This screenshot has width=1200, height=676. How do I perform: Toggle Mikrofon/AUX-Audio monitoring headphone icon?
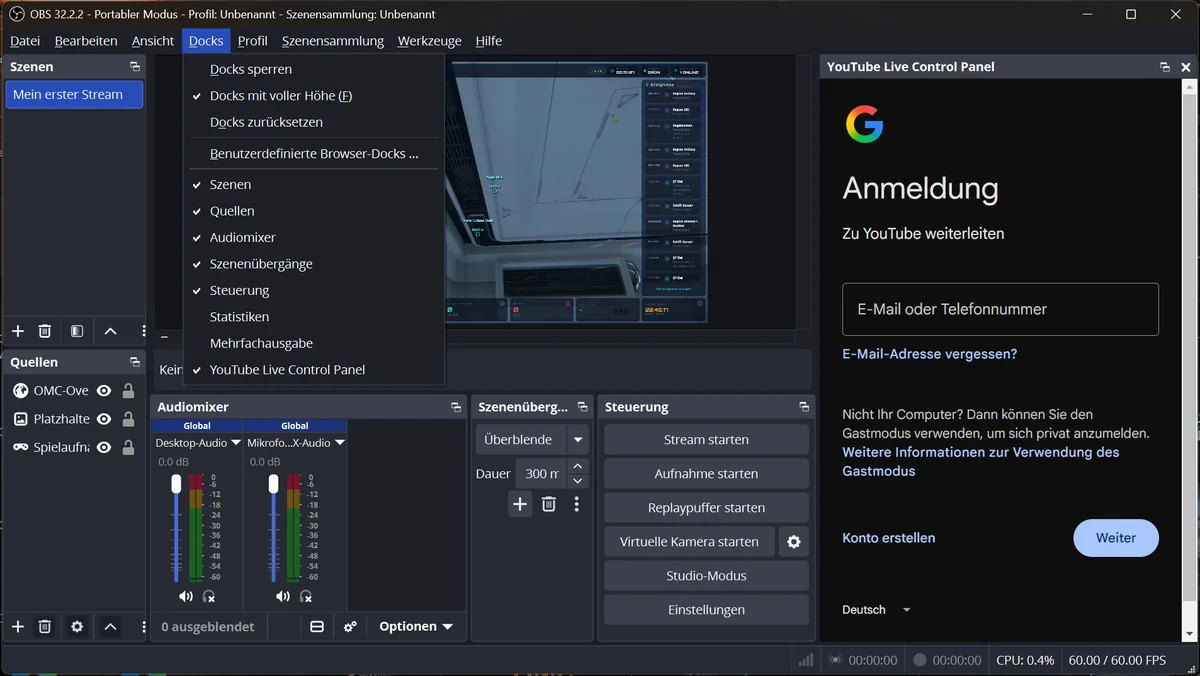(x=306, y=596)
